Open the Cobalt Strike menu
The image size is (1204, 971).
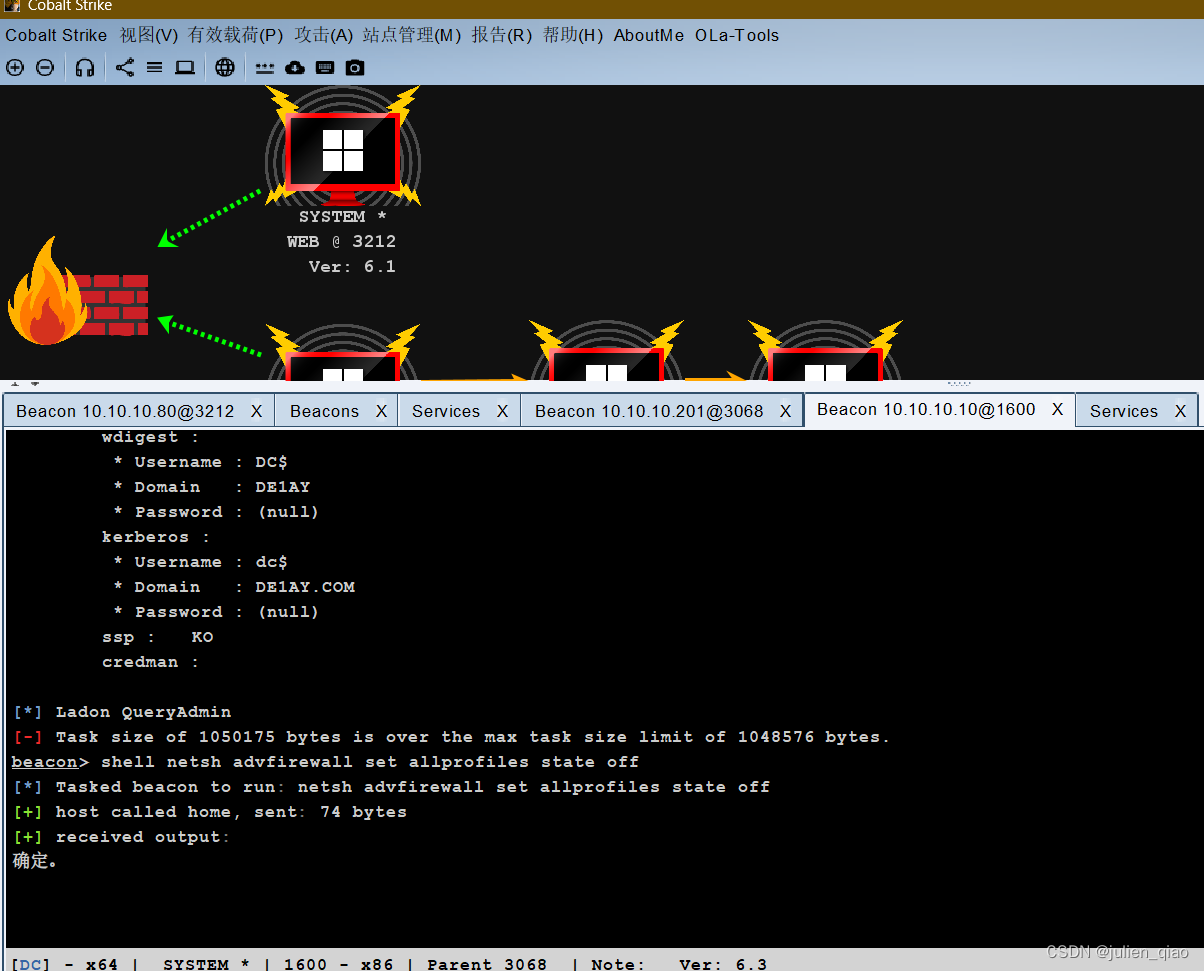coord(56,35)
